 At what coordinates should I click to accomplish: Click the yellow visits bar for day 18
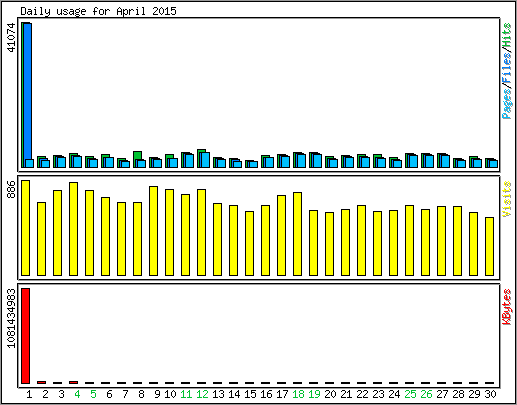click(298, 234)
